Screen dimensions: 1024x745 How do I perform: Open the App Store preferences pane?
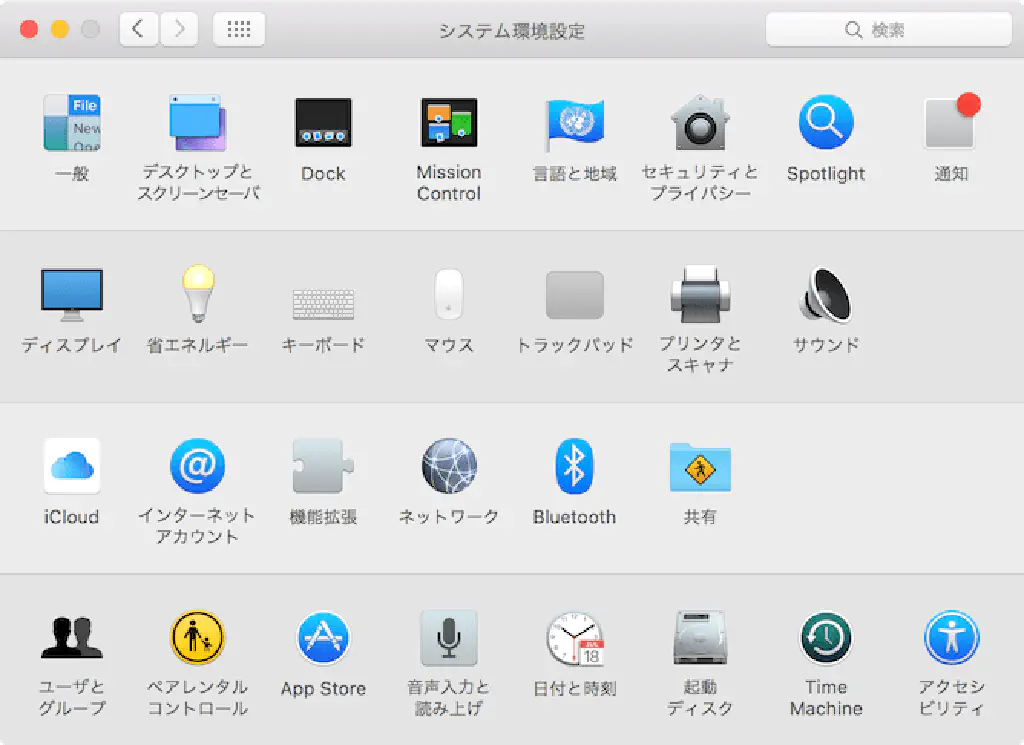[323, 638]
